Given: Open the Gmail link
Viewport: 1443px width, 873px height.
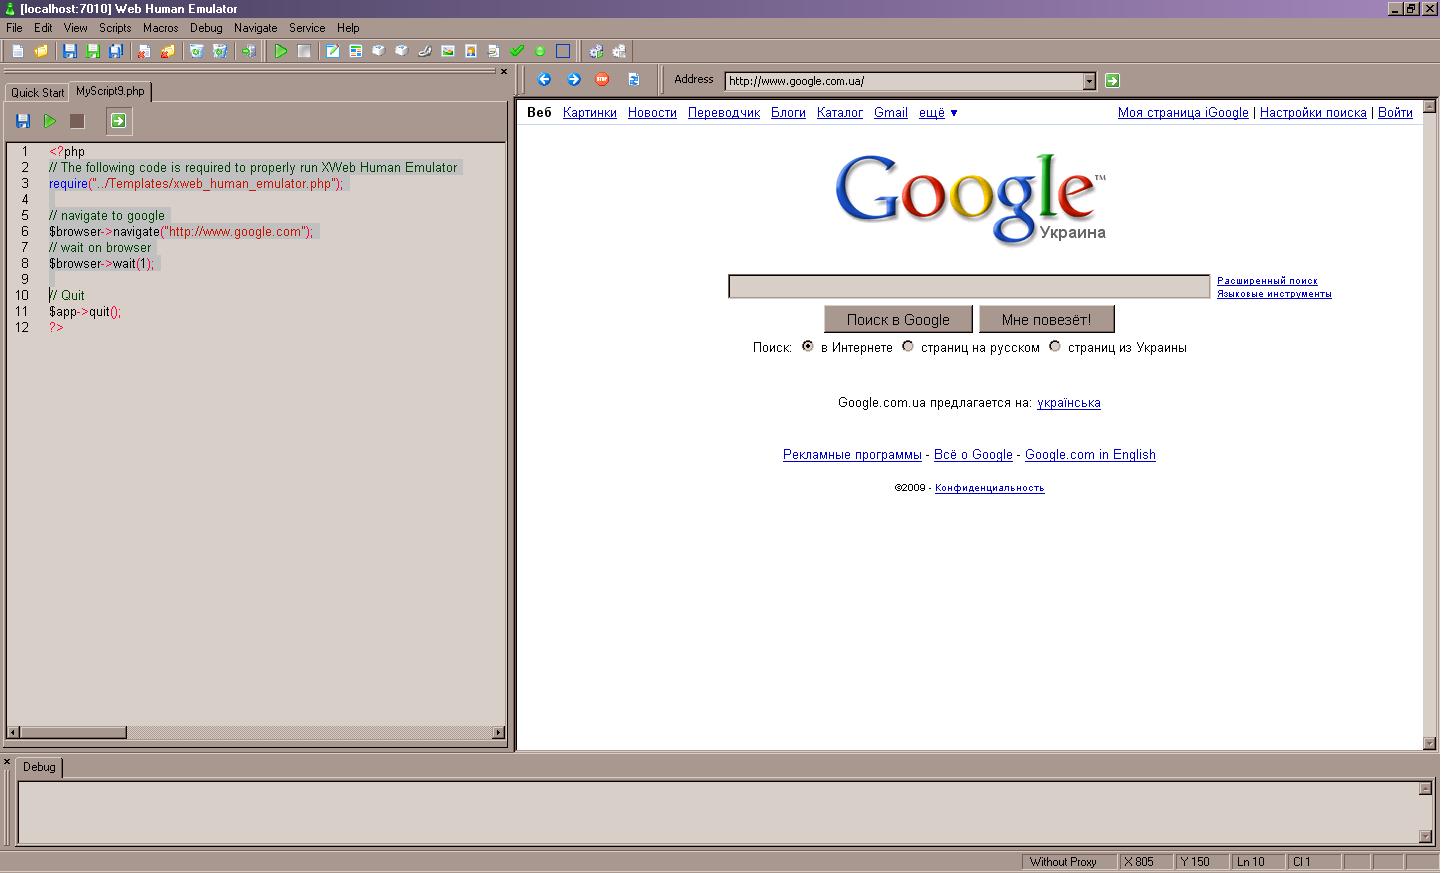Looking at the screenshot, I should tap(891, 113).
